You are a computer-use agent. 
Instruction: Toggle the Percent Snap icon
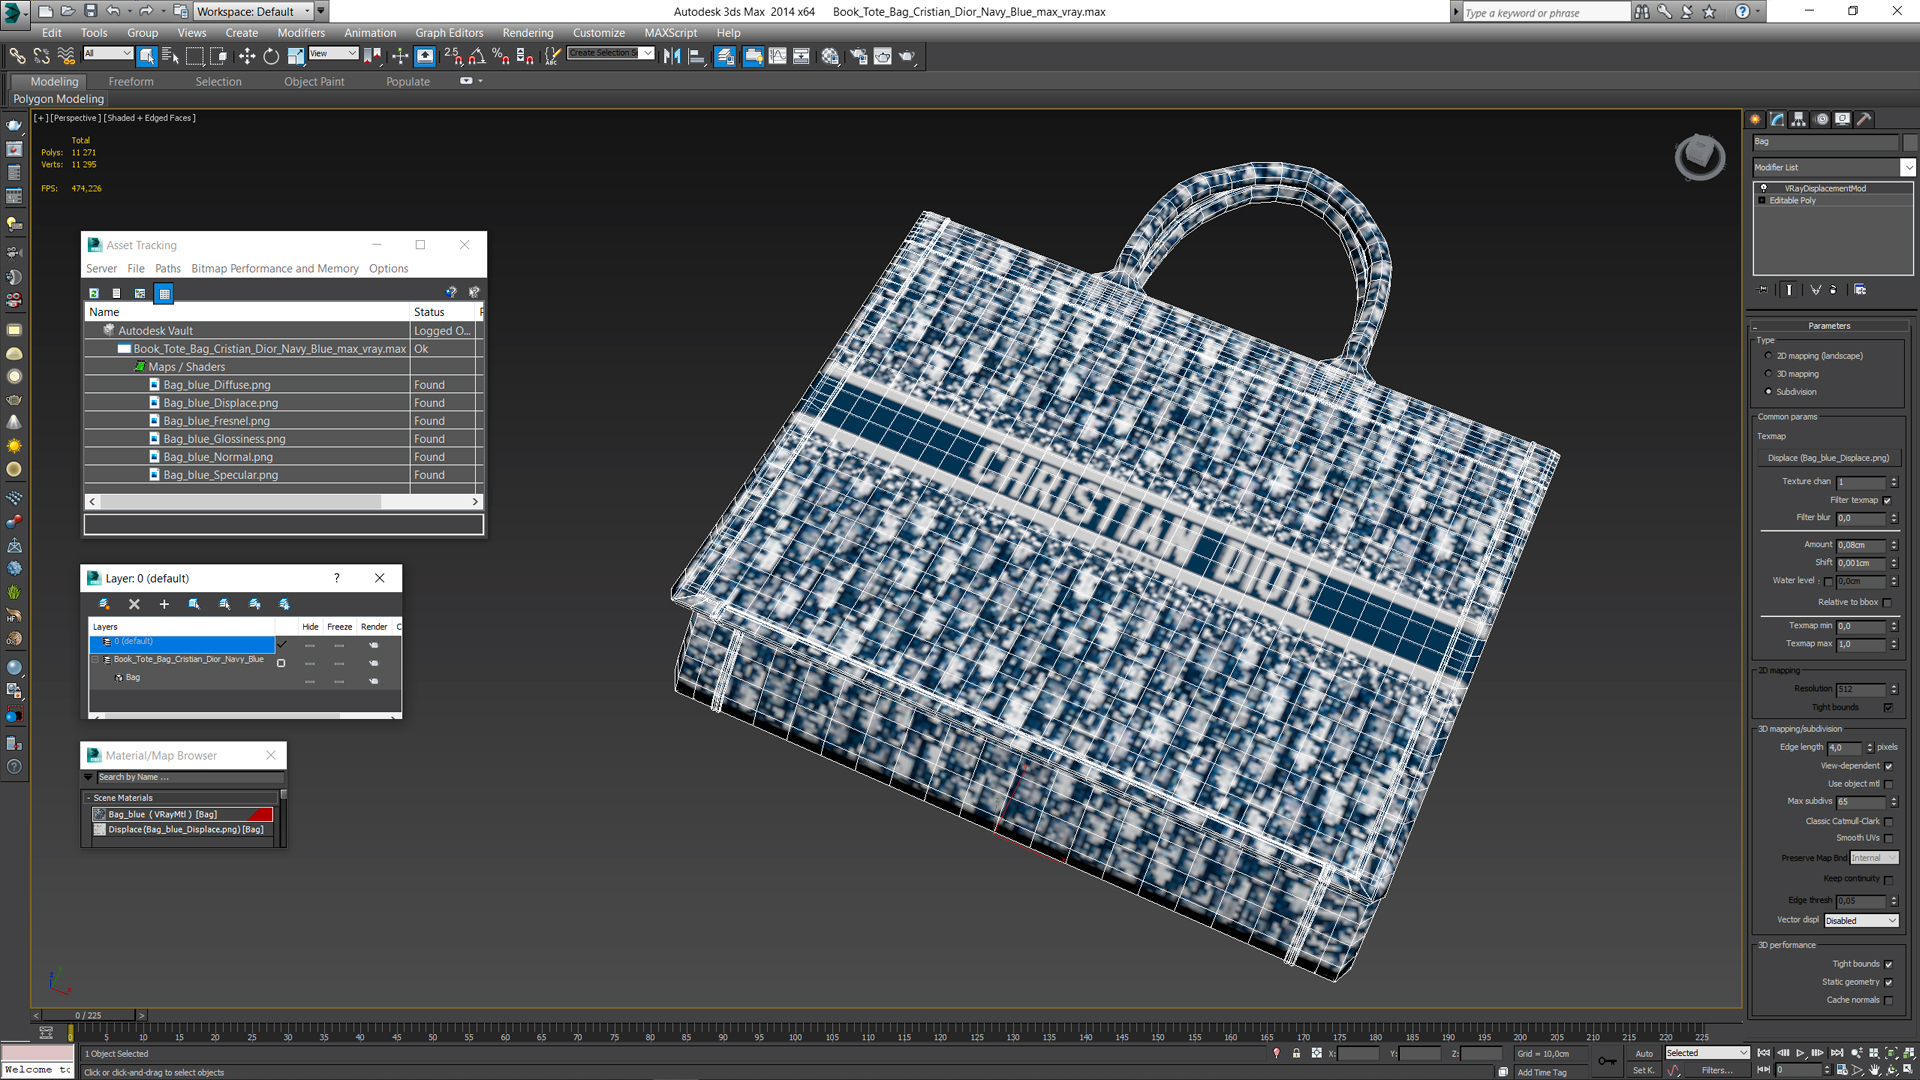501,56
